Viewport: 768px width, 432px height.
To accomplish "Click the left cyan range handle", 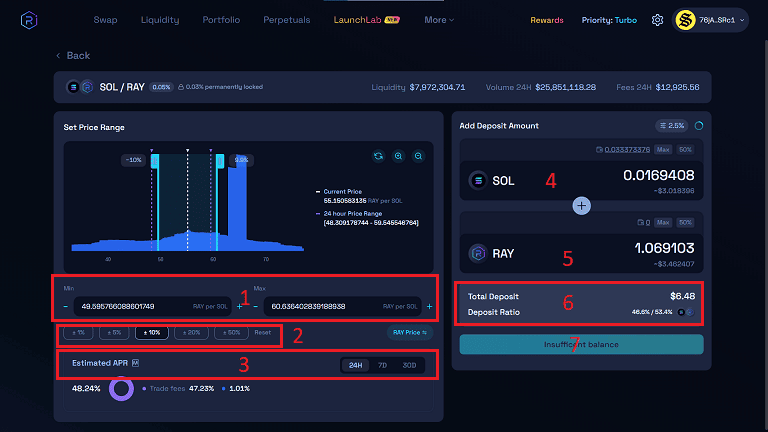I will point(155,161).
